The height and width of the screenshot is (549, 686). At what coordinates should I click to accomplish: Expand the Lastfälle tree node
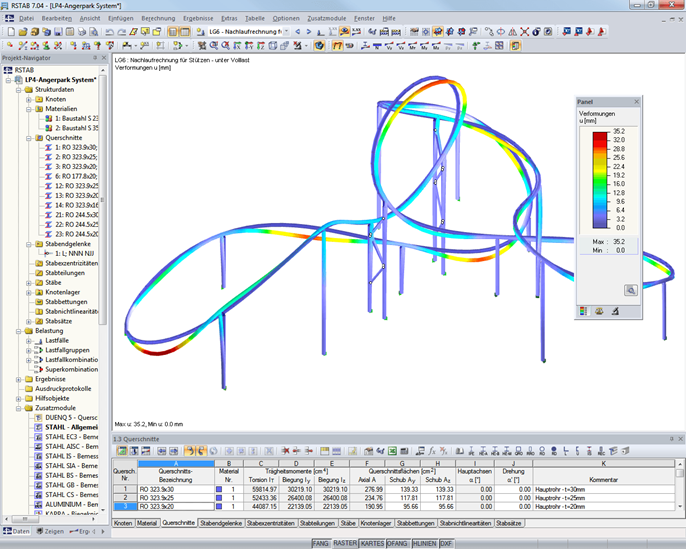pos(28,341)
